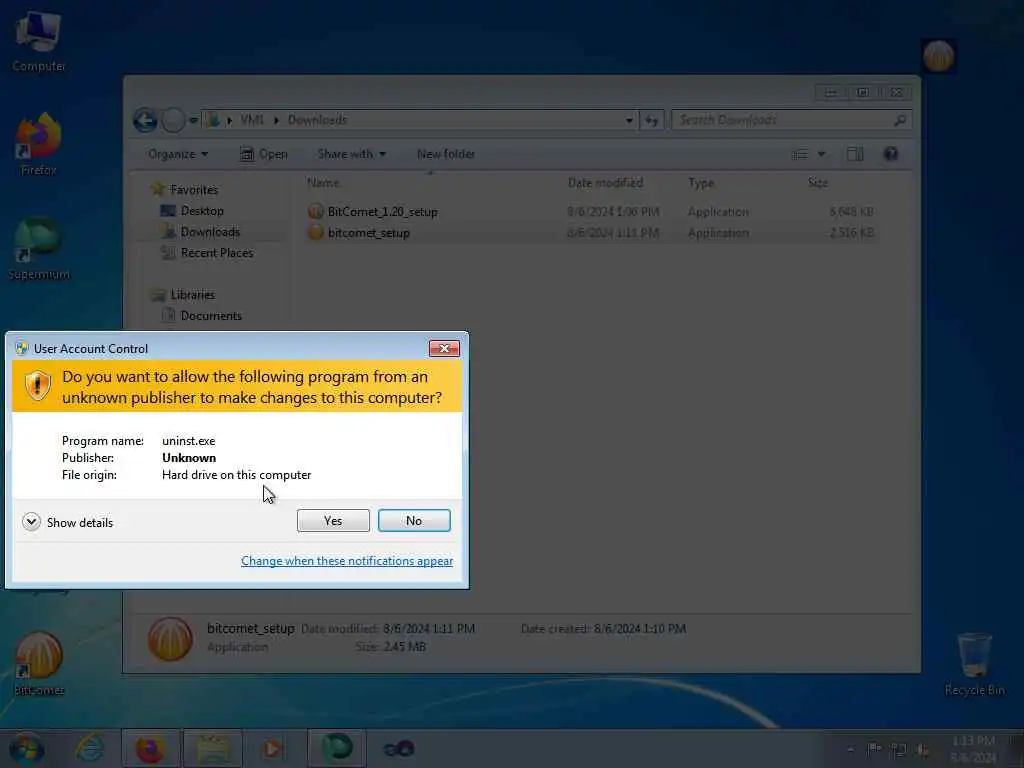
Task: Sort by Size column header
Action: pos(818,183)
